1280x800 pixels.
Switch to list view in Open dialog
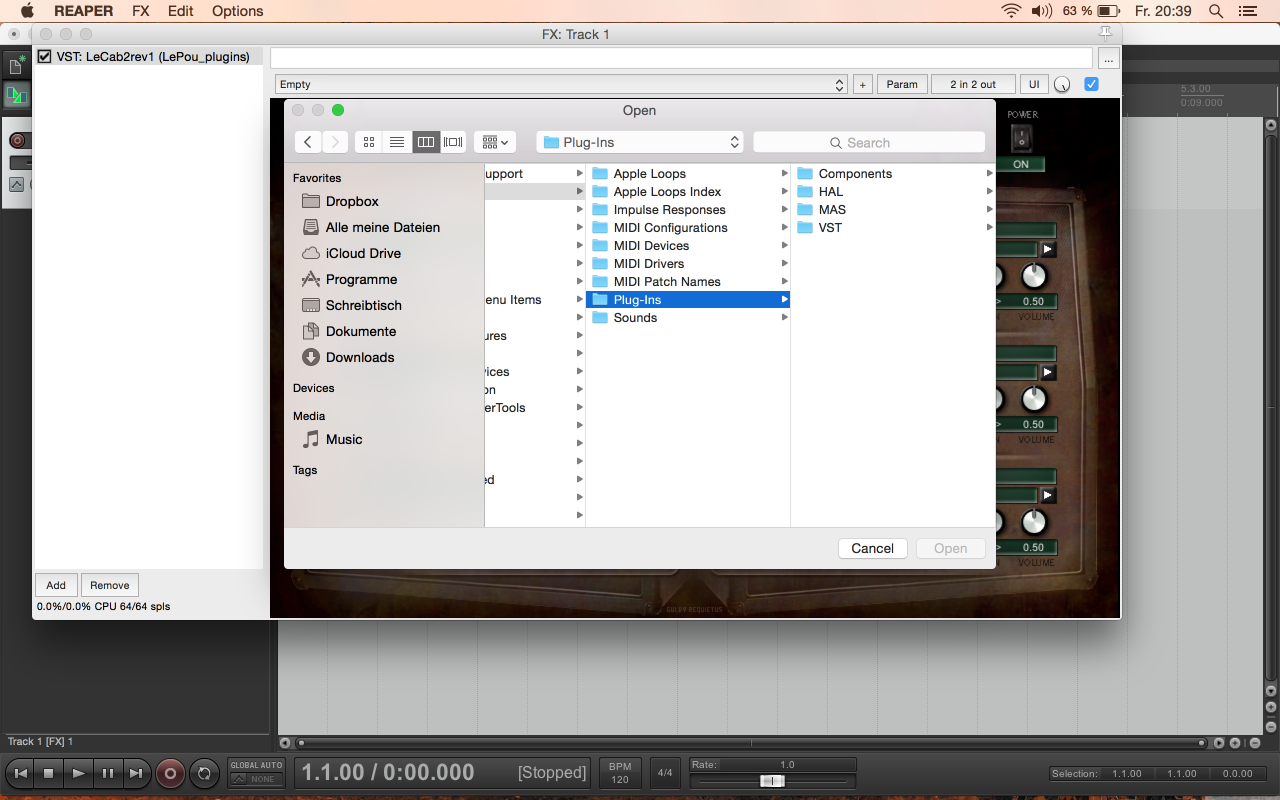coord(397,142)
